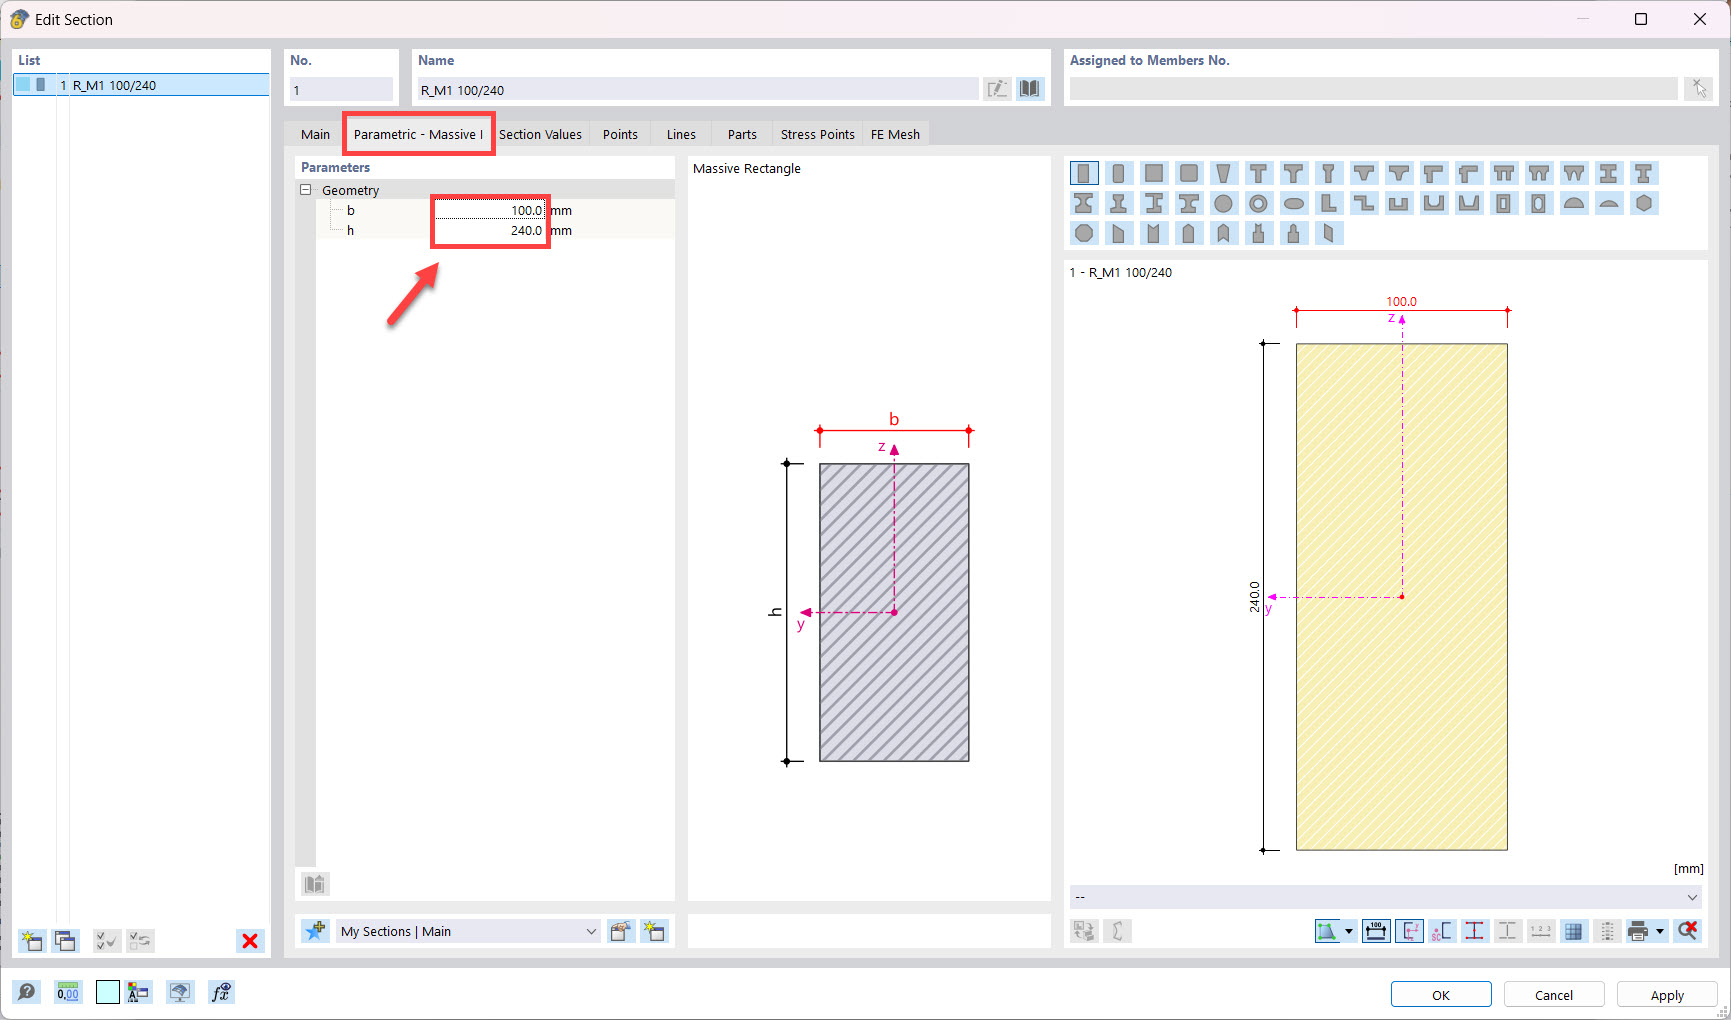
Task: Open the print options dropdown arrow
Action: (x=1659, y=931)
